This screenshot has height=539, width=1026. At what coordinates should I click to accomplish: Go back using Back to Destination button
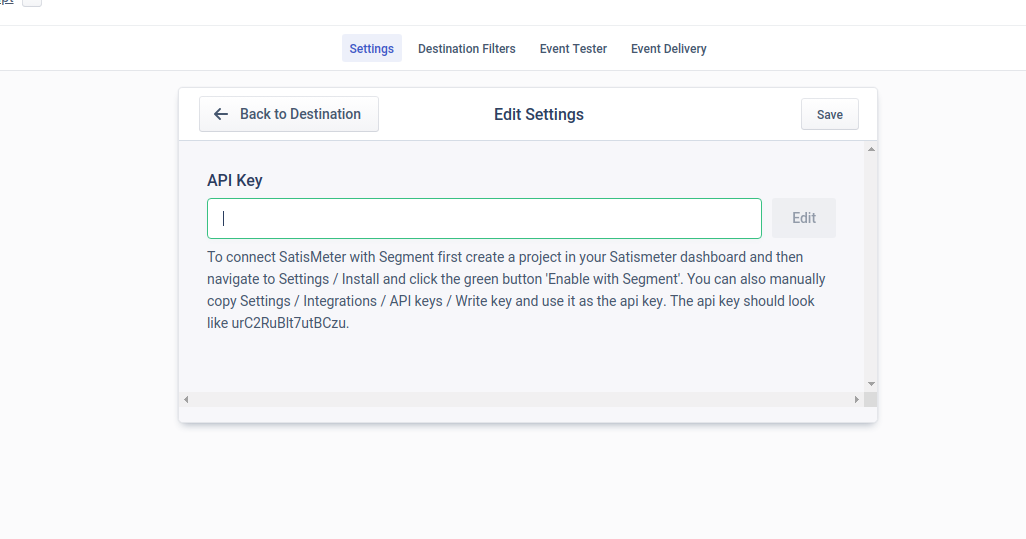(289, 114)
